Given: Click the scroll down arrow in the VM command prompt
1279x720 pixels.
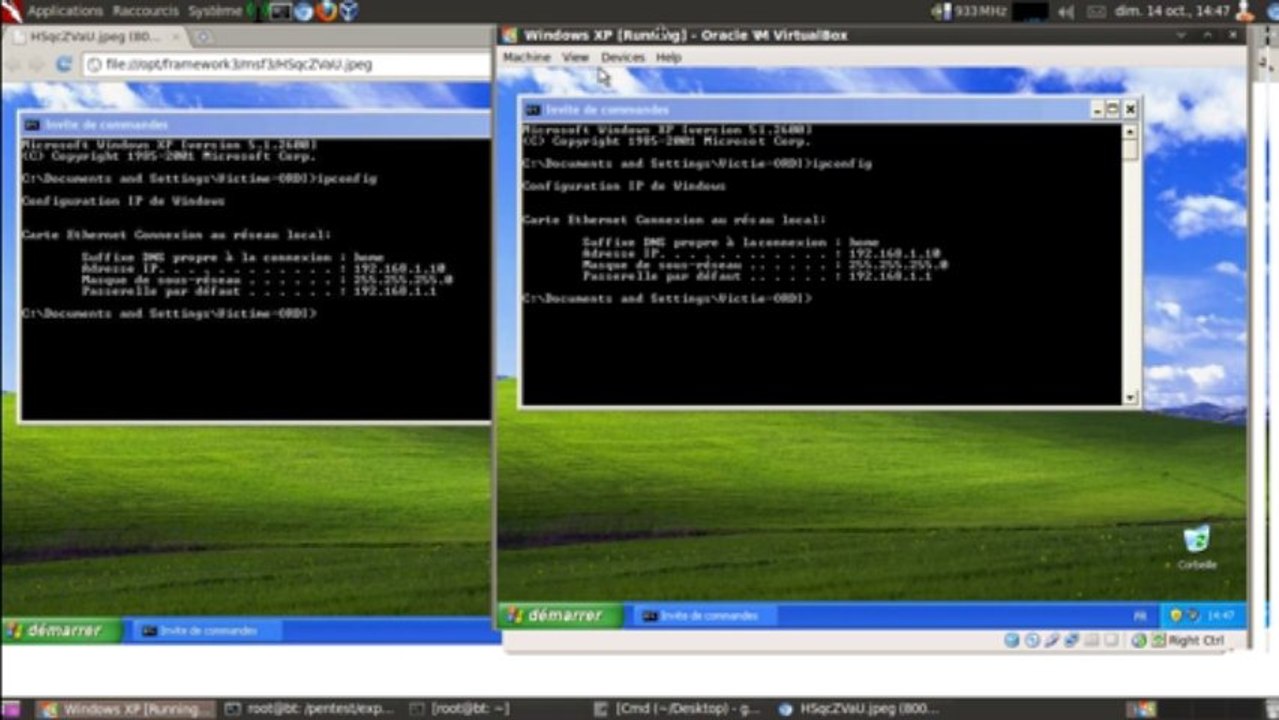Looking at the screenshot, I should pyautogui.click(x=1130, y=398).
